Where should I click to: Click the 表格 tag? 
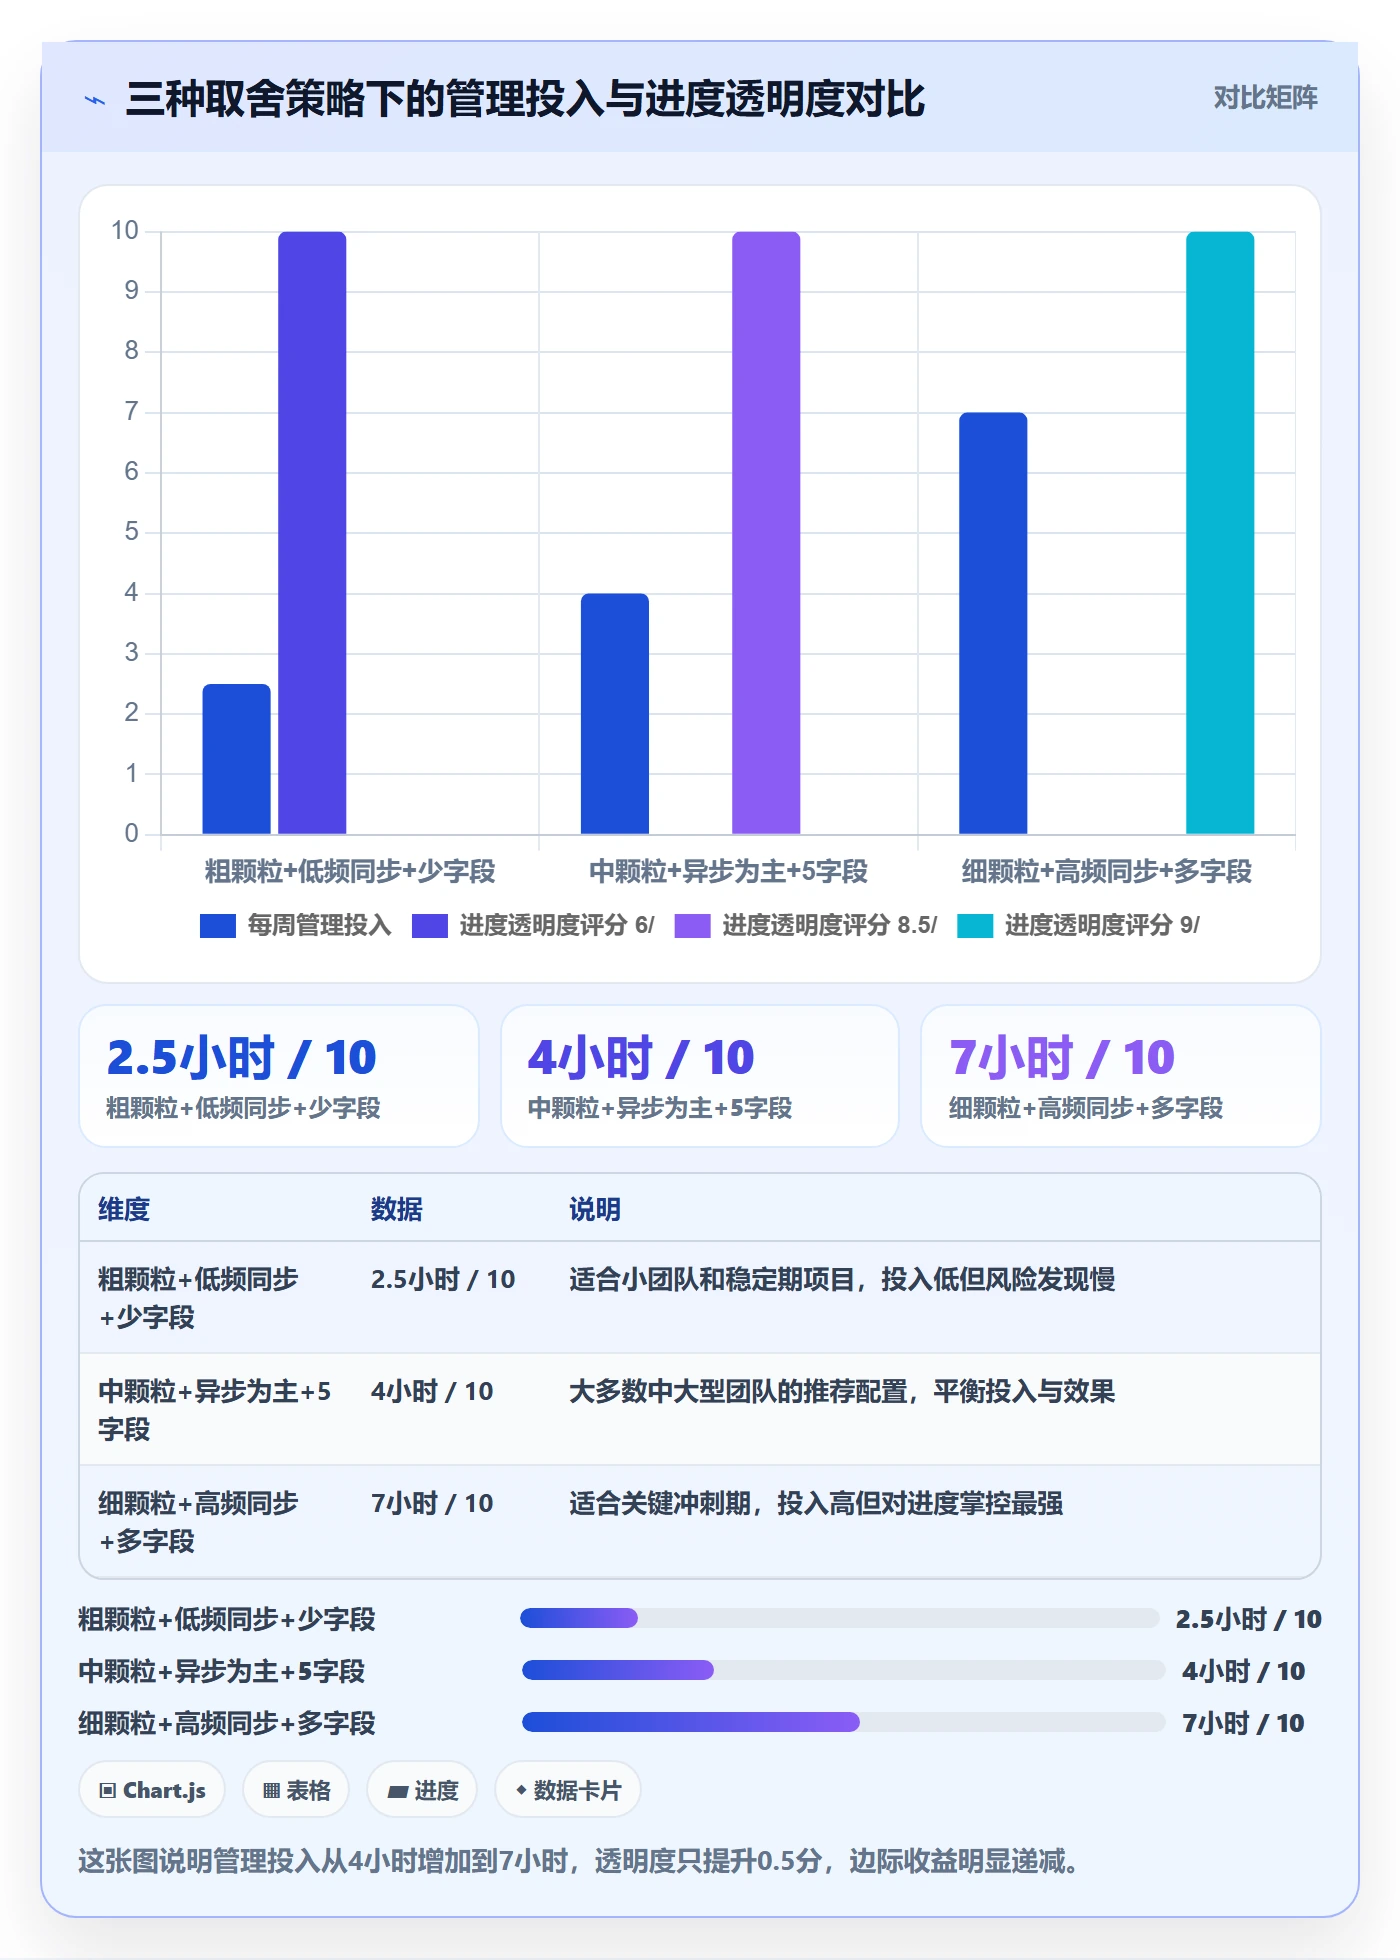pos(296,1790)
